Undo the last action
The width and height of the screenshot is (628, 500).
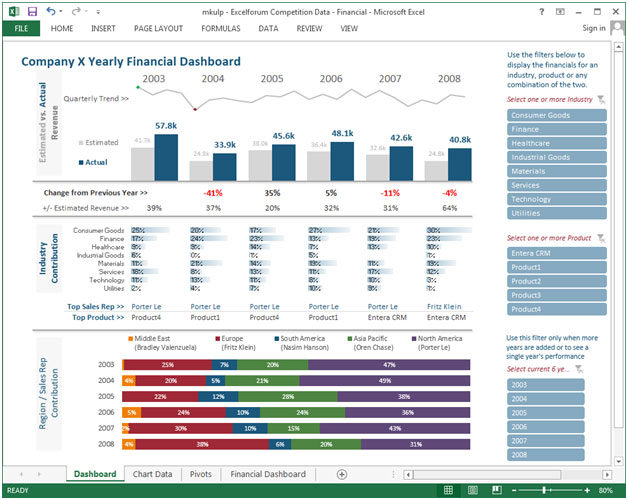coord(51,11)
